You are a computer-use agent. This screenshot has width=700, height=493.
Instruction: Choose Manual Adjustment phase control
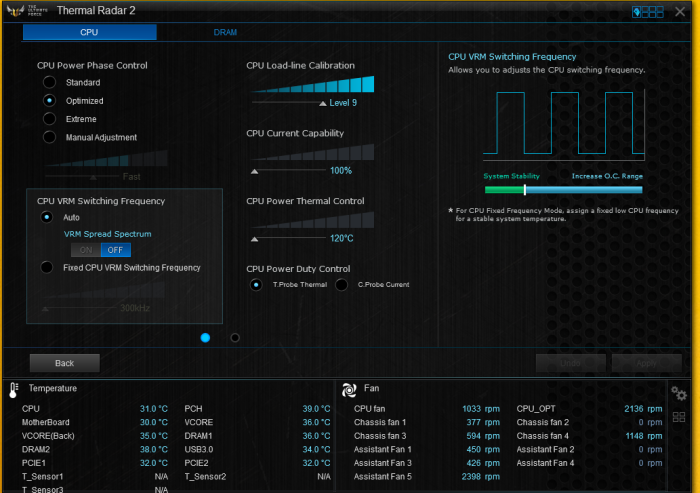(49, 137)
